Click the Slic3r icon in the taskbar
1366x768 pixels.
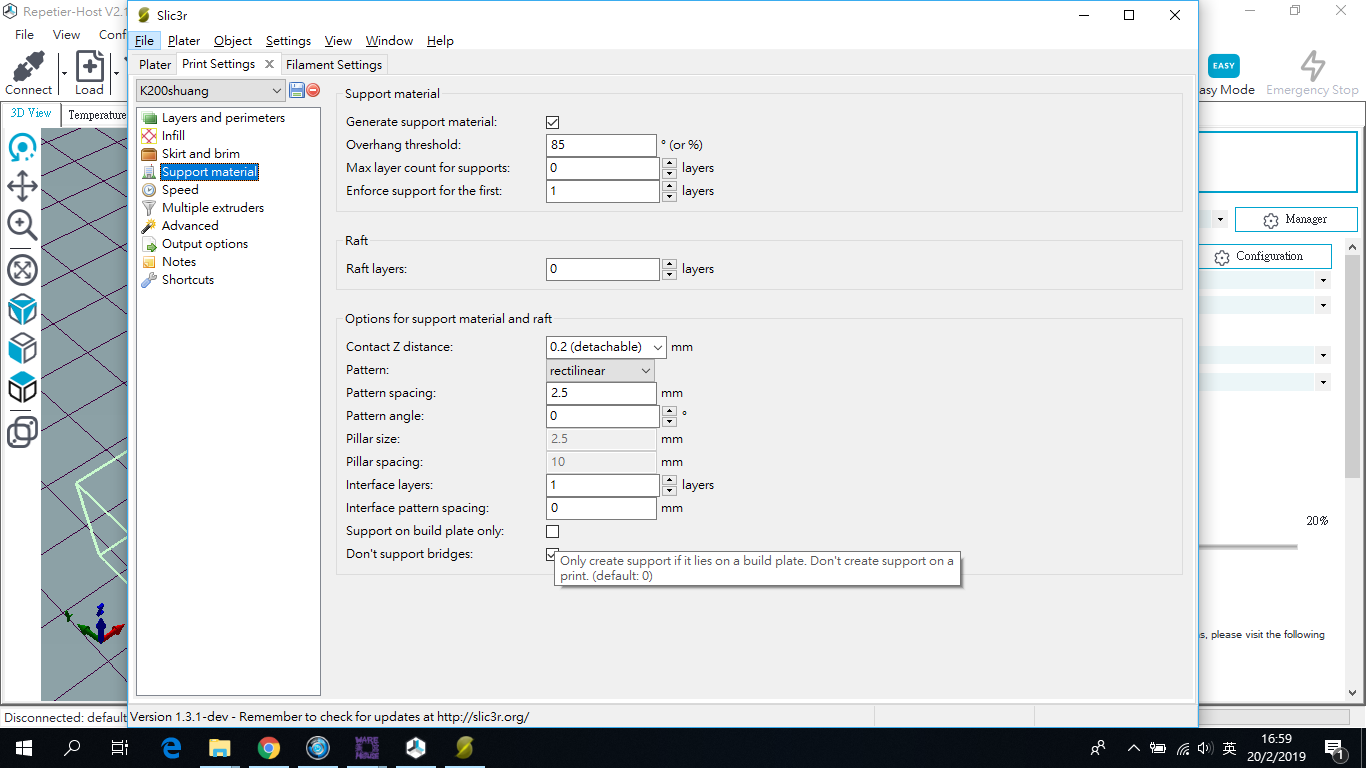464,747
